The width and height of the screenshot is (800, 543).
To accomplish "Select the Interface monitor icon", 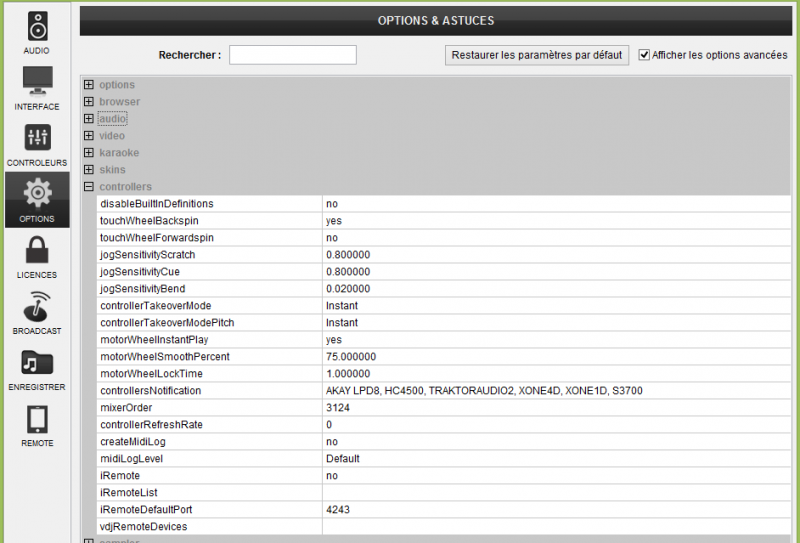I will click(x=37, y=81).
